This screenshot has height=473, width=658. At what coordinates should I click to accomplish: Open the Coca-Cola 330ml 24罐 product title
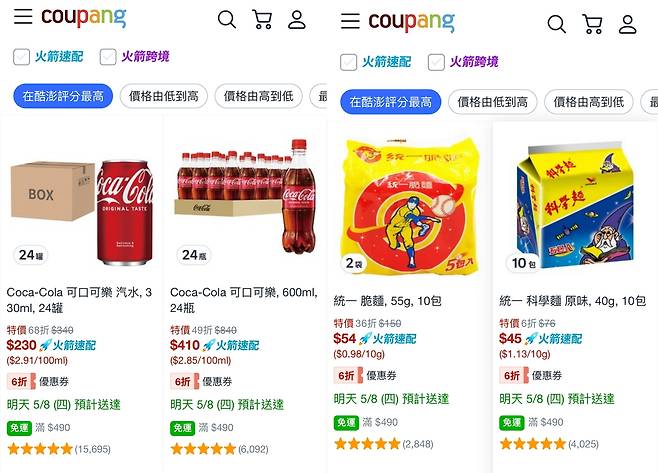(79, 300)
